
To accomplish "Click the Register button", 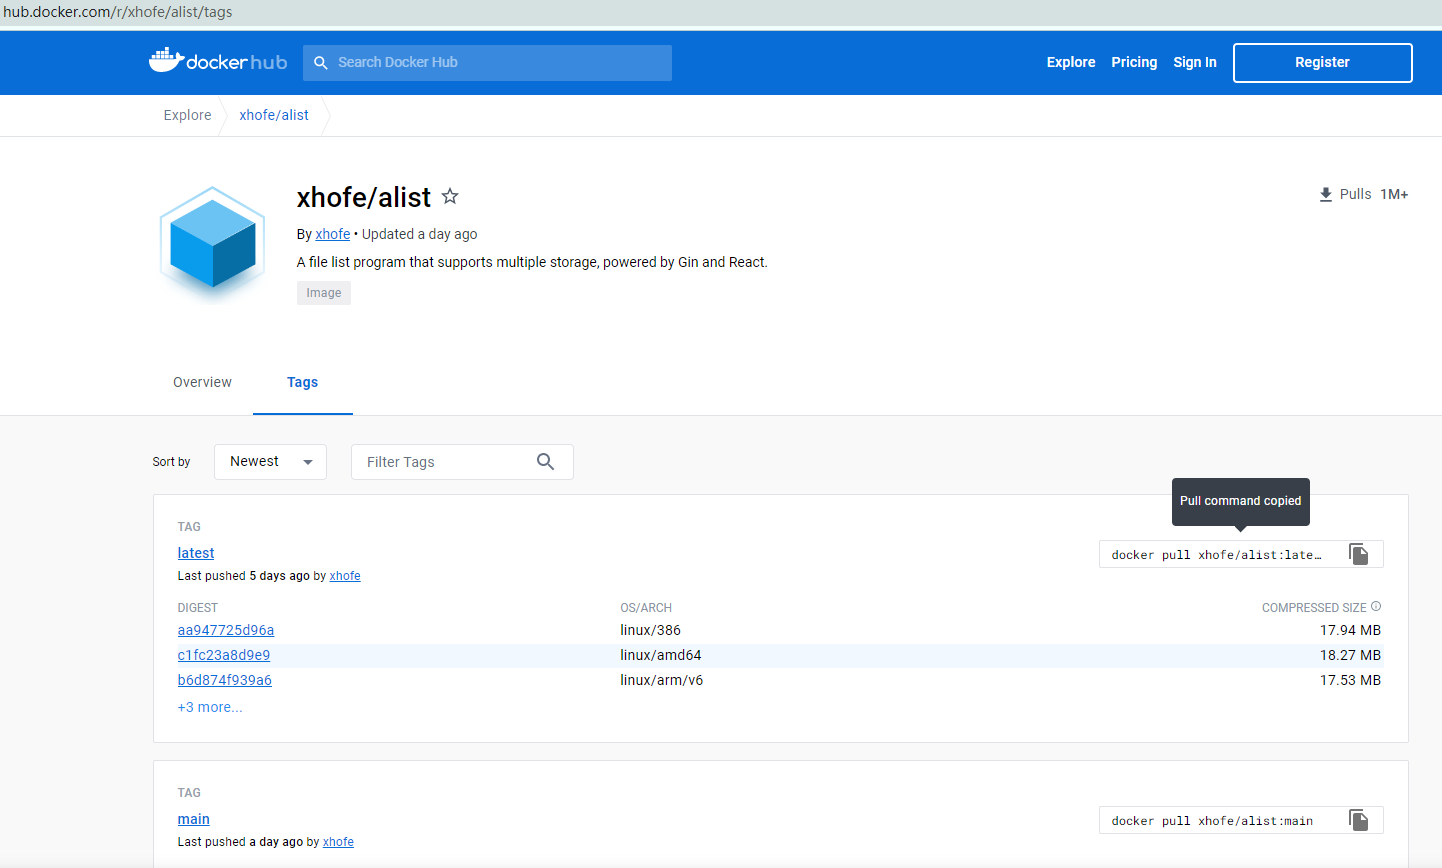I will pyautogui.click(x=1322, y=62).
